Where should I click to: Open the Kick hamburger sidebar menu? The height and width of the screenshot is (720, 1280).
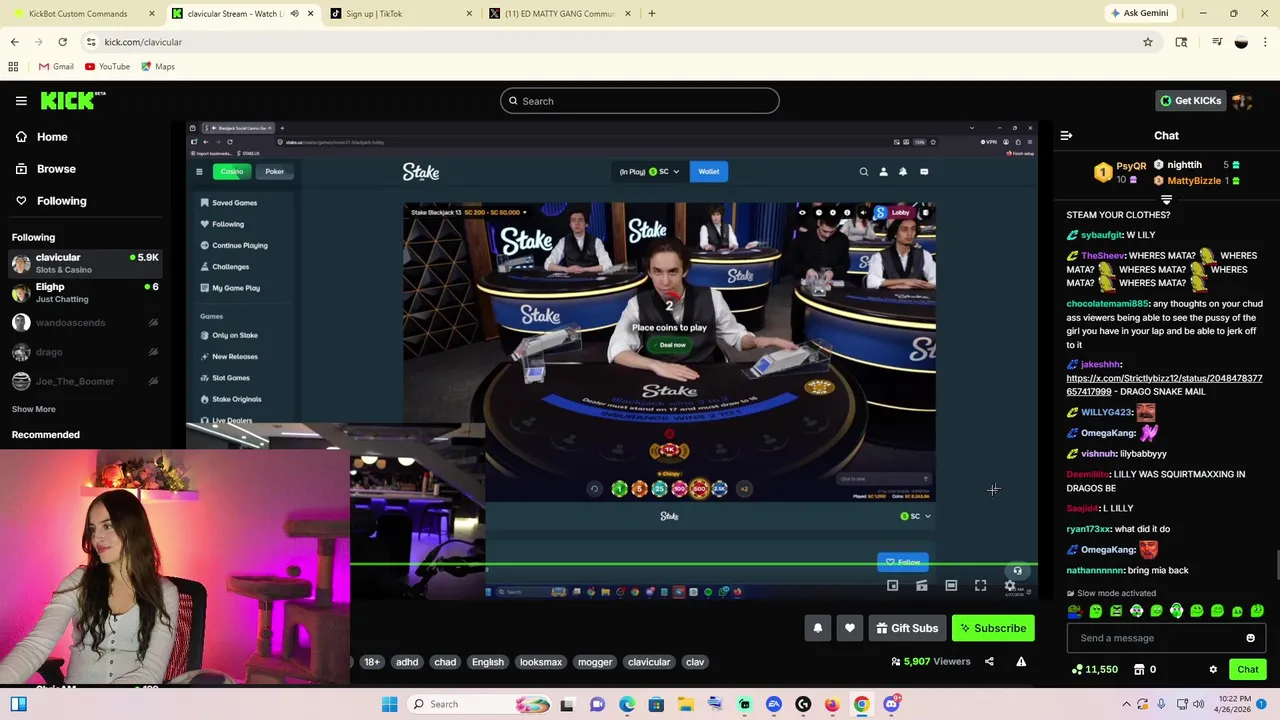tap(21, 101)
